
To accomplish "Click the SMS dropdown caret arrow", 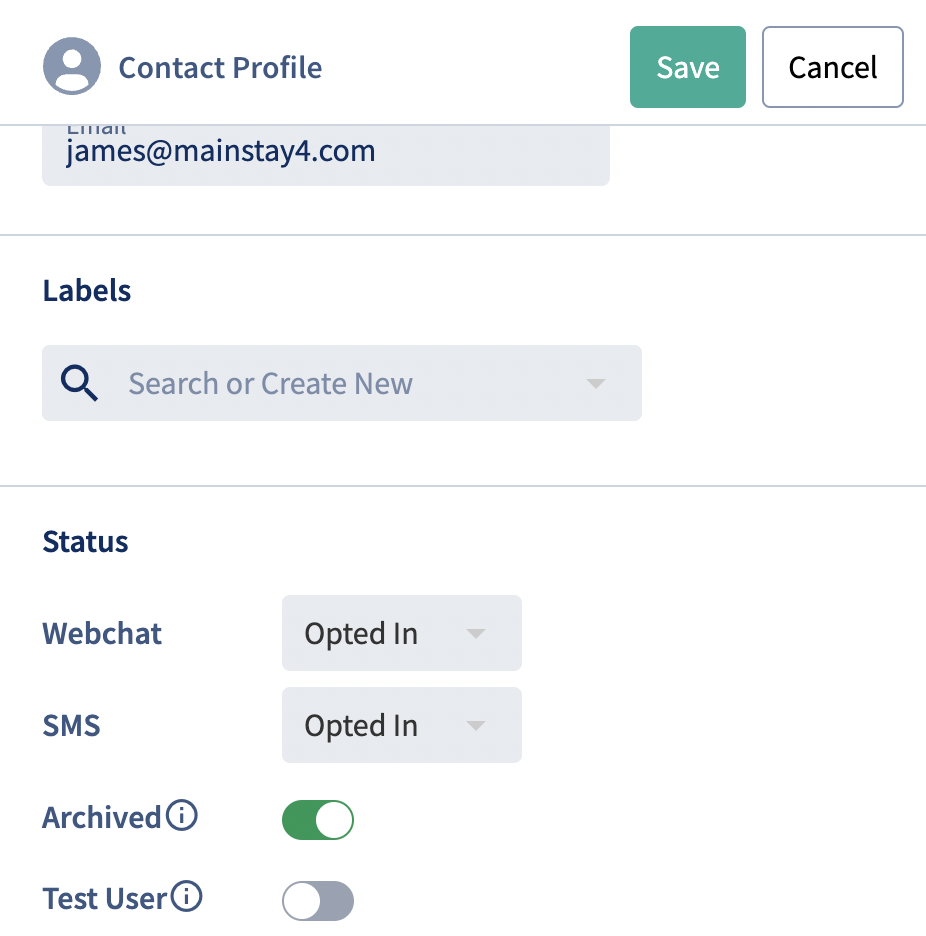I will tap(476, 725).
